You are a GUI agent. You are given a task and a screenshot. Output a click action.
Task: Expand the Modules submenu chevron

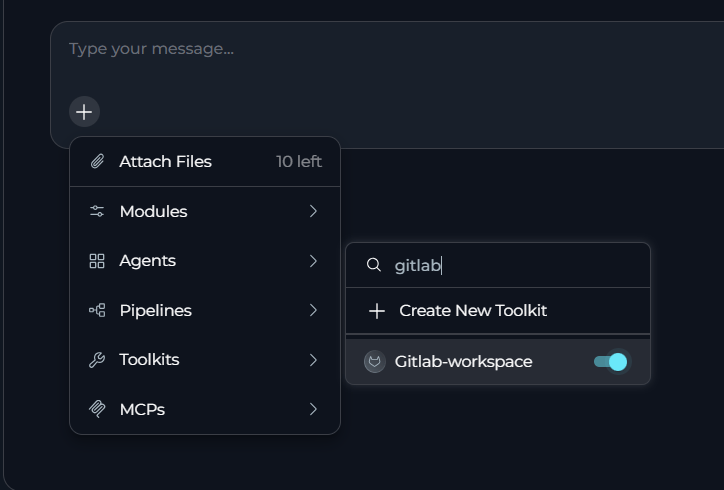point(313,211)
